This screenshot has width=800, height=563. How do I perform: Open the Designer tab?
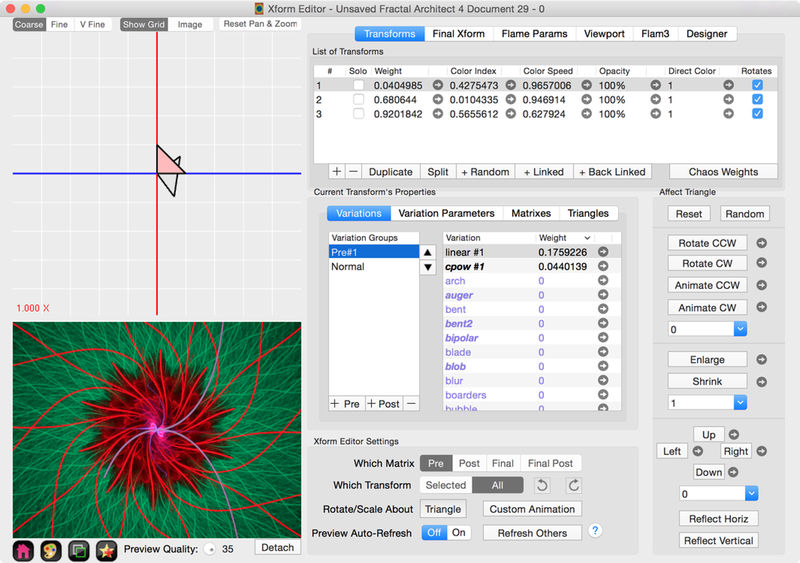707,34
